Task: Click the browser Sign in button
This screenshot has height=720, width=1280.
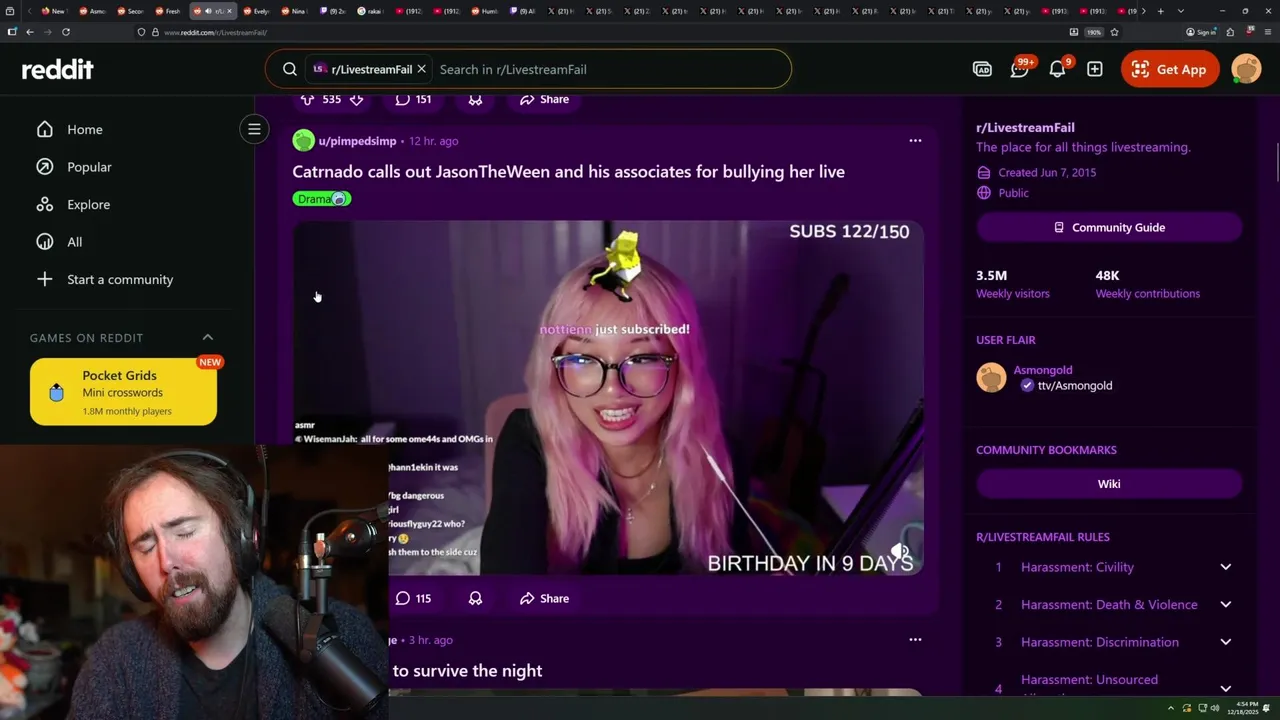Action: [x=1200, y=32]
